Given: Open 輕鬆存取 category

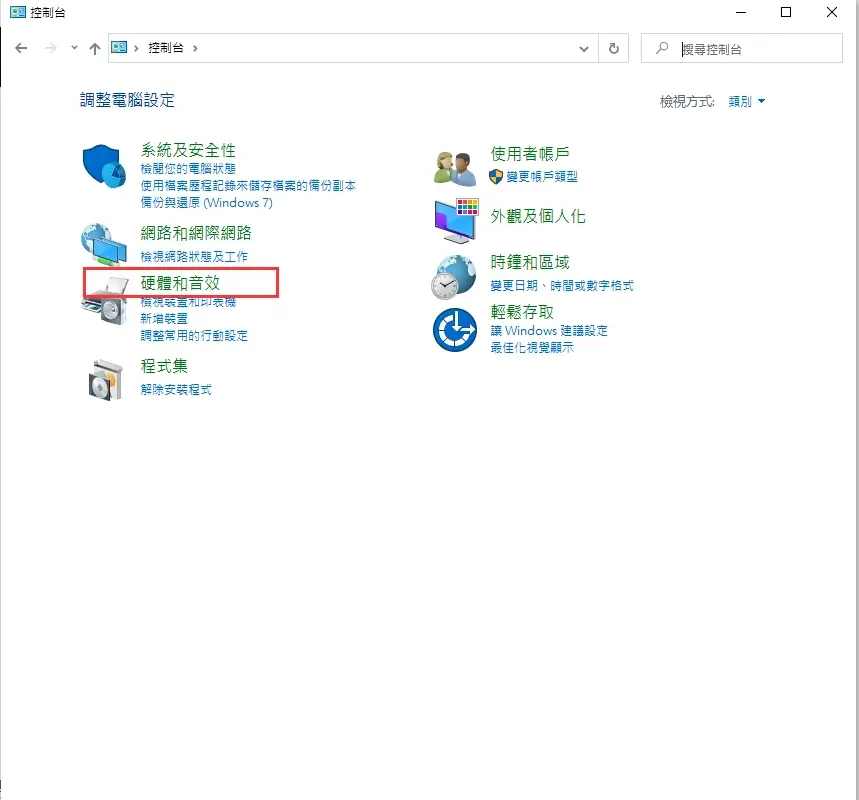Looking at the screenshot, I should click(522, 312).
